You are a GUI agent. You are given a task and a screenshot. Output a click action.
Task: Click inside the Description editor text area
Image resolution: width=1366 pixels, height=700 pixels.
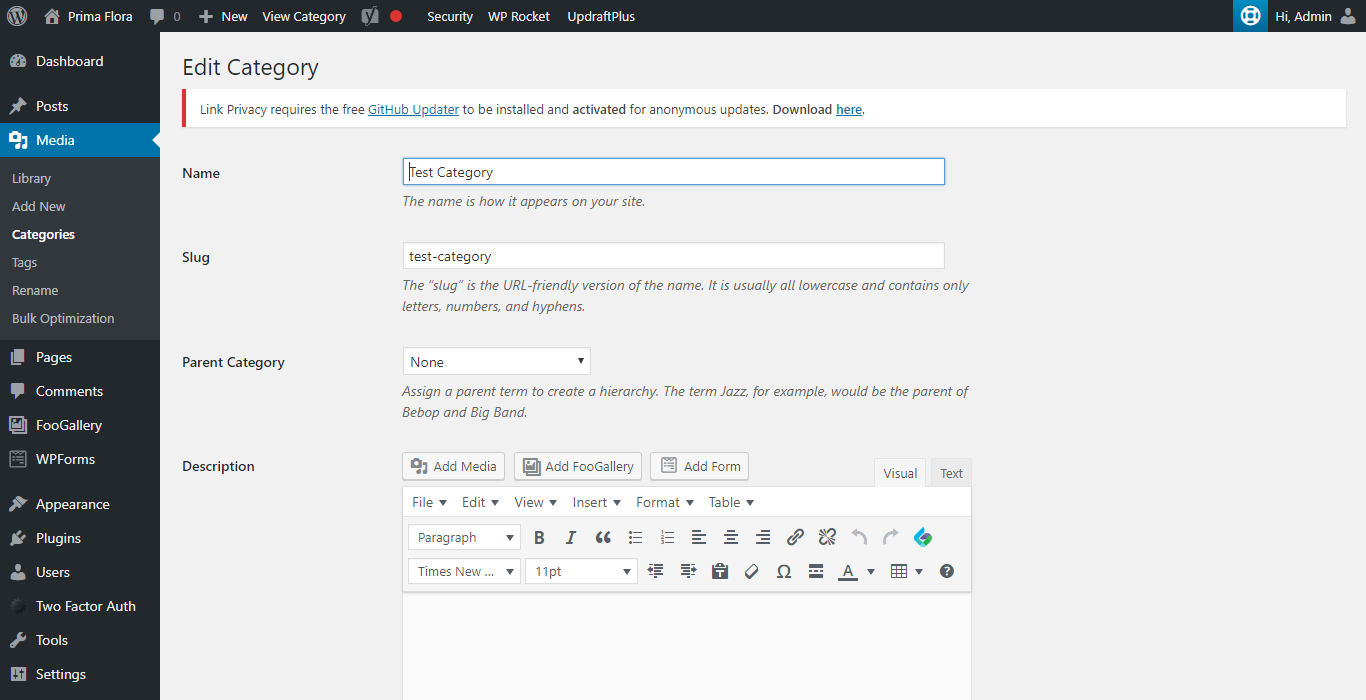click(686, 646)
